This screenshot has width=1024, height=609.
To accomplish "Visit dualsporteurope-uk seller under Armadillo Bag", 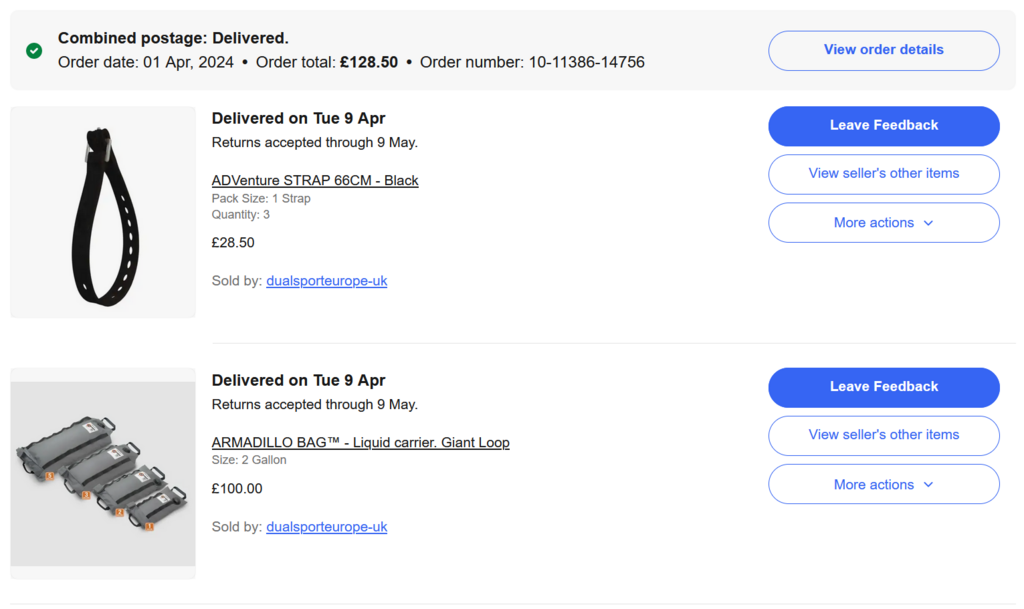I will tap(326, 527).
